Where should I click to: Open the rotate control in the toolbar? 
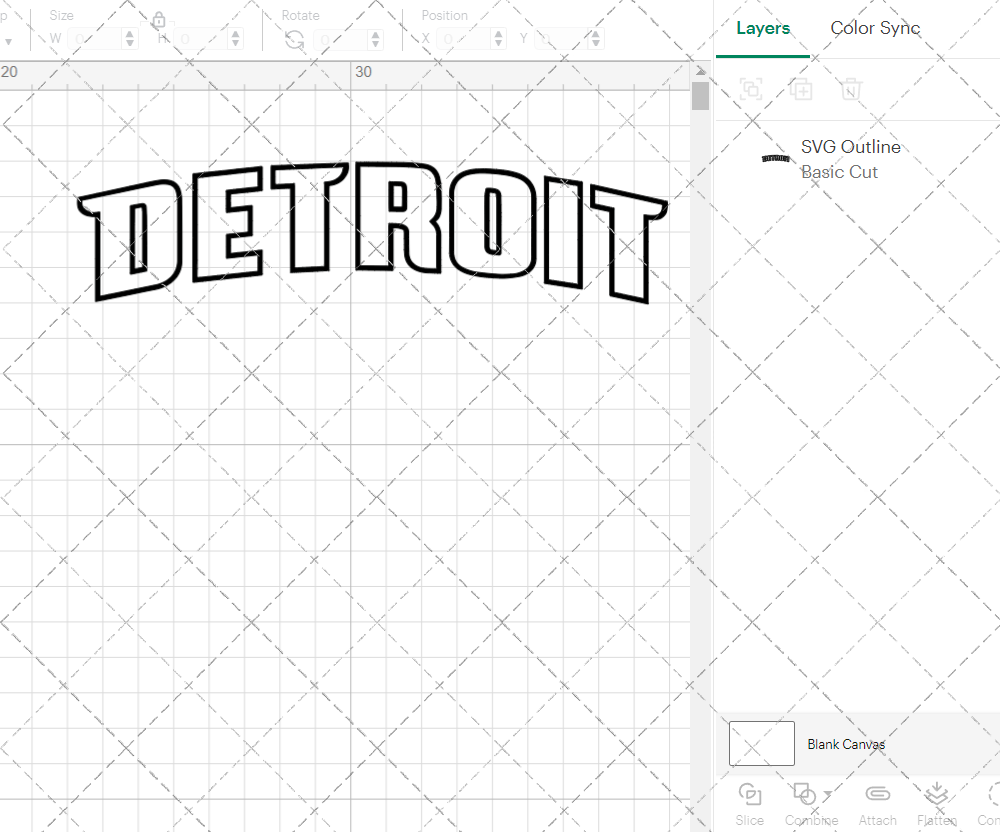pyautogui.click(x=293, y=39)
